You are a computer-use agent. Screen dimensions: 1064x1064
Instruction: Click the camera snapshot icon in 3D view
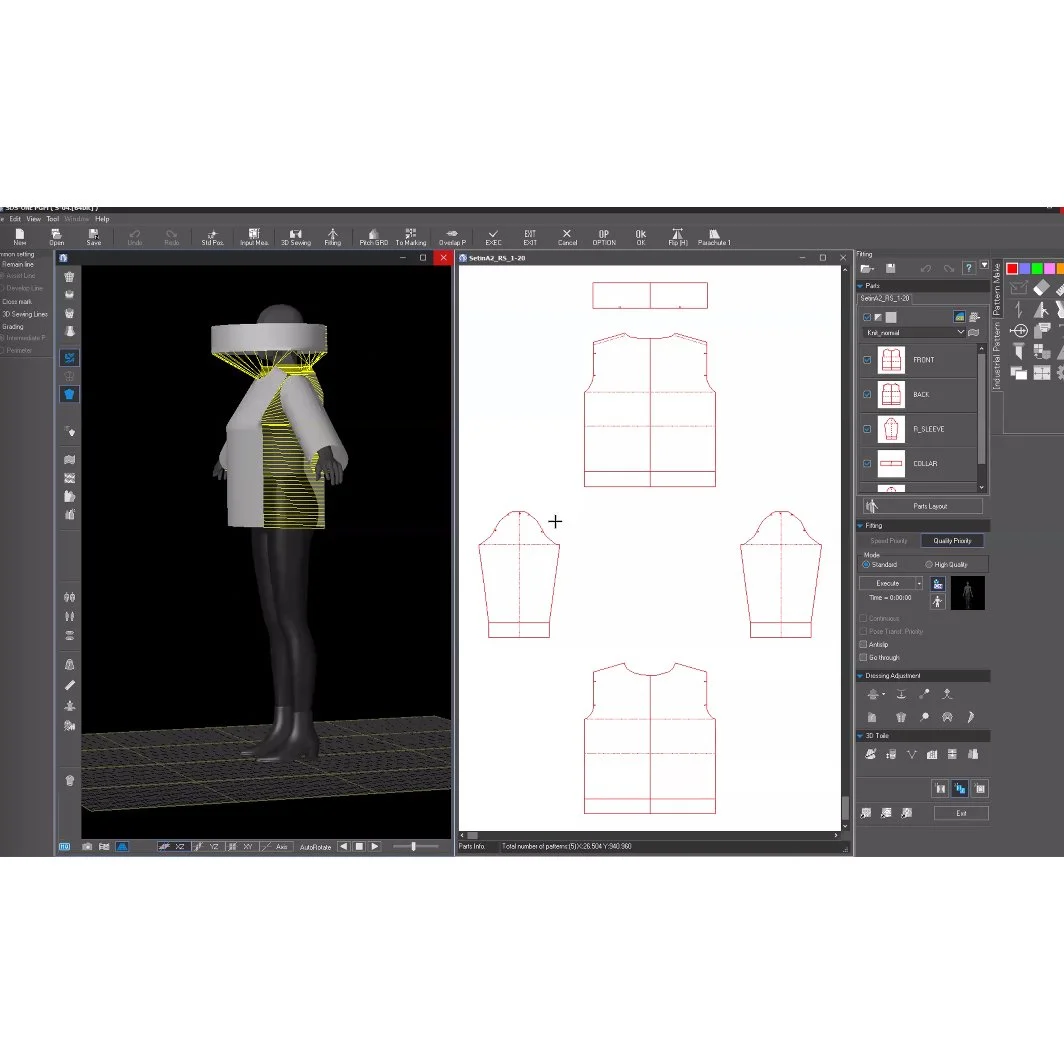pos(87,846)
